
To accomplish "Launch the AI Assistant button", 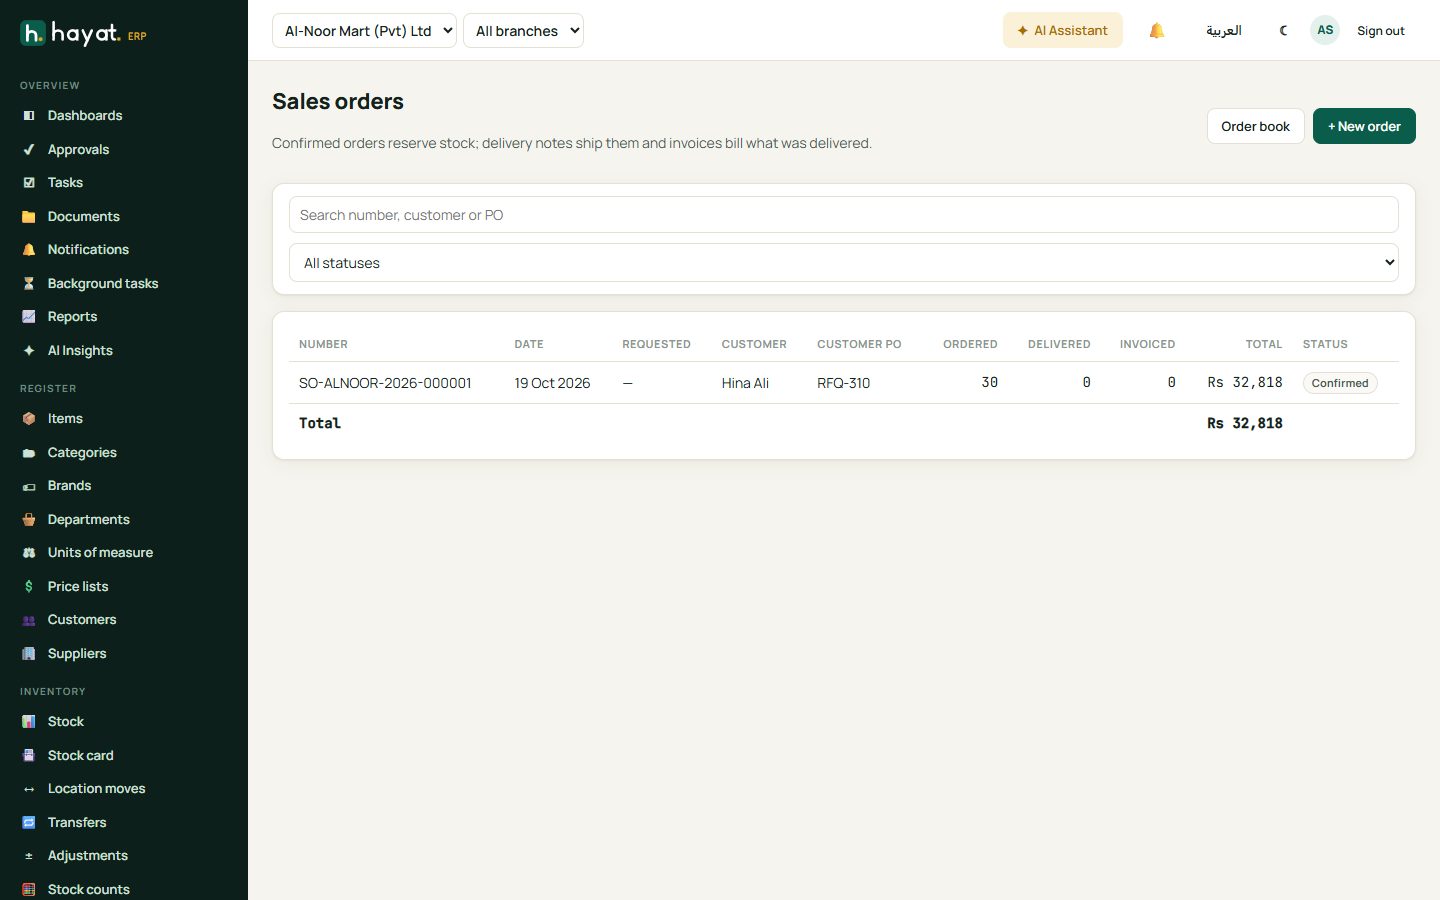I will (1062, 31).
